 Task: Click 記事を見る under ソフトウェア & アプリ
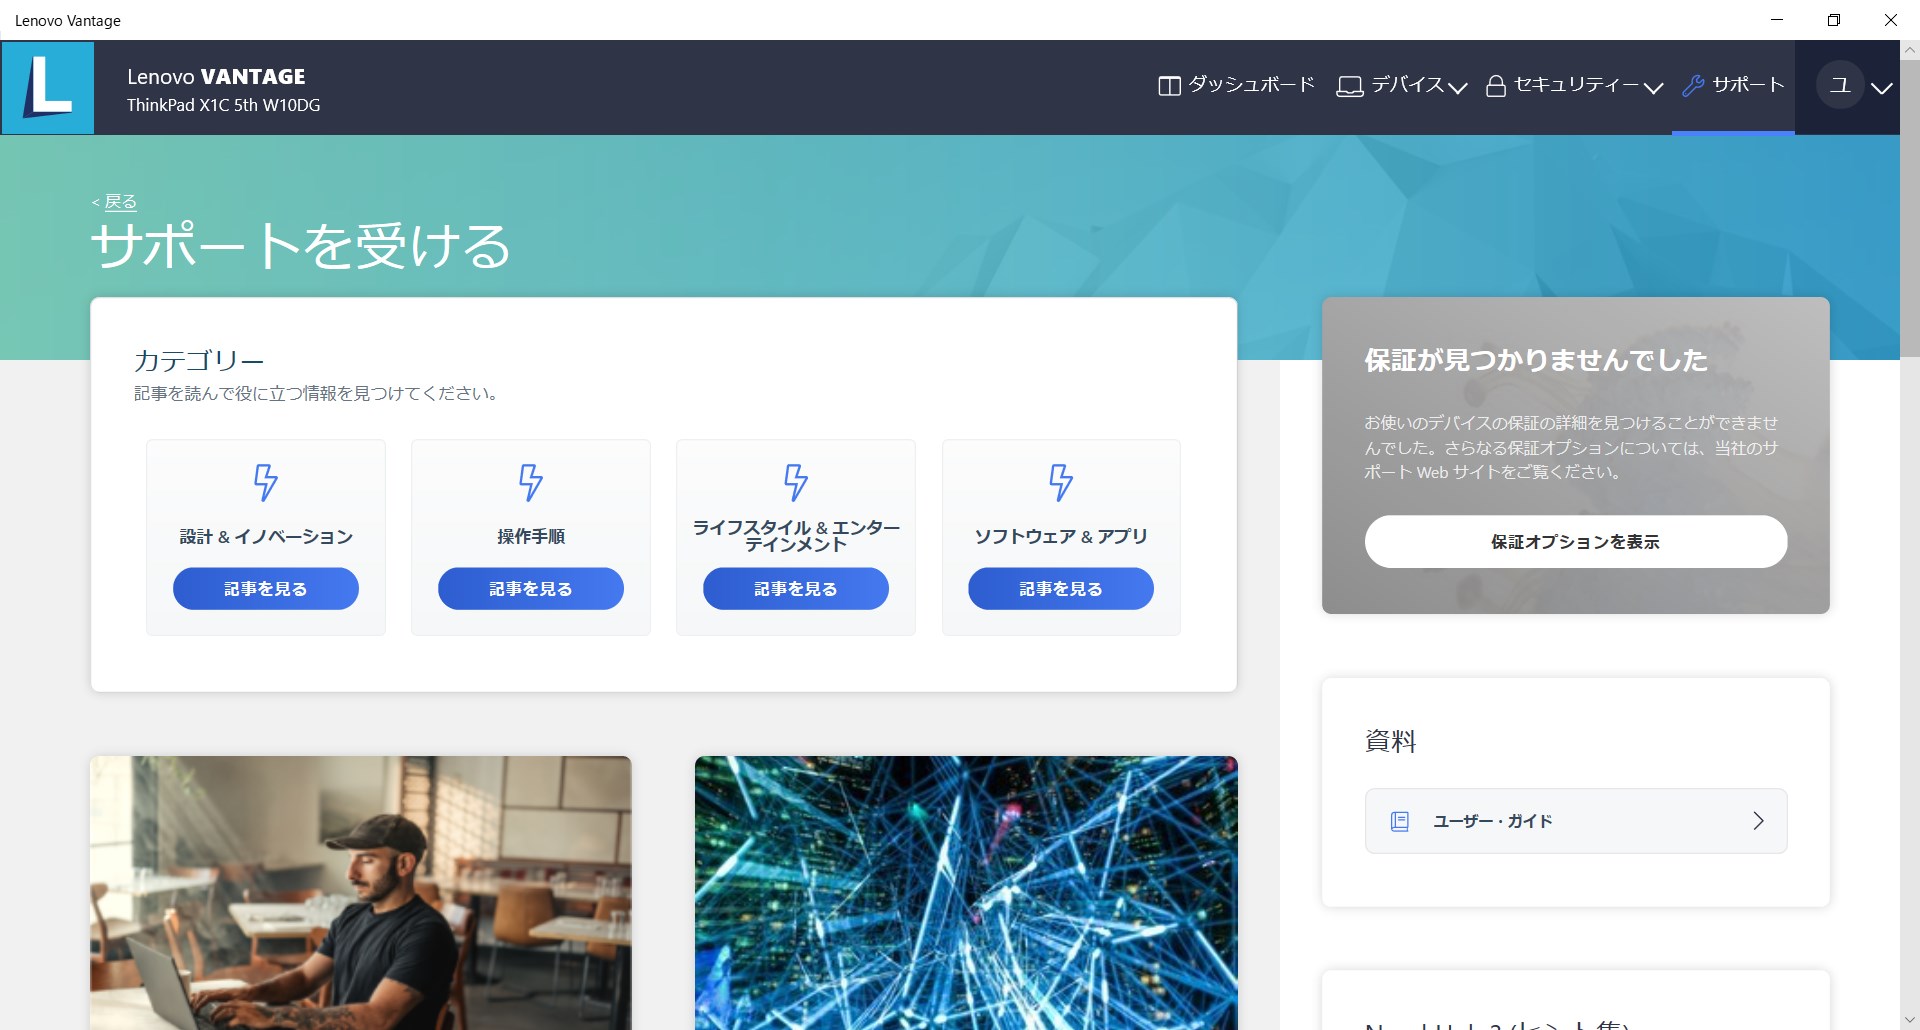point(1060,588)
